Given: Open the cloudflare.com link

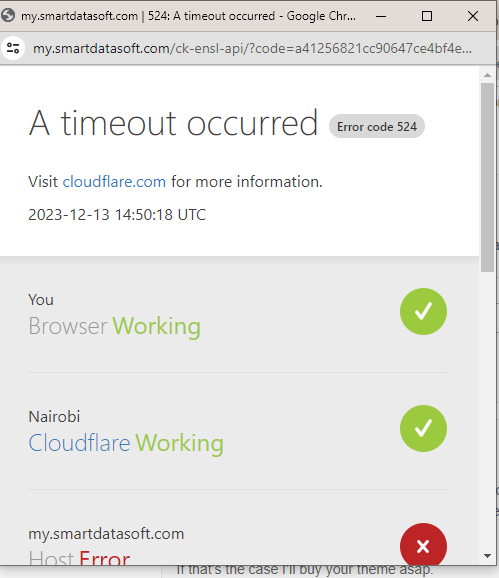Looking at the screenshot, I should (114, 182).
